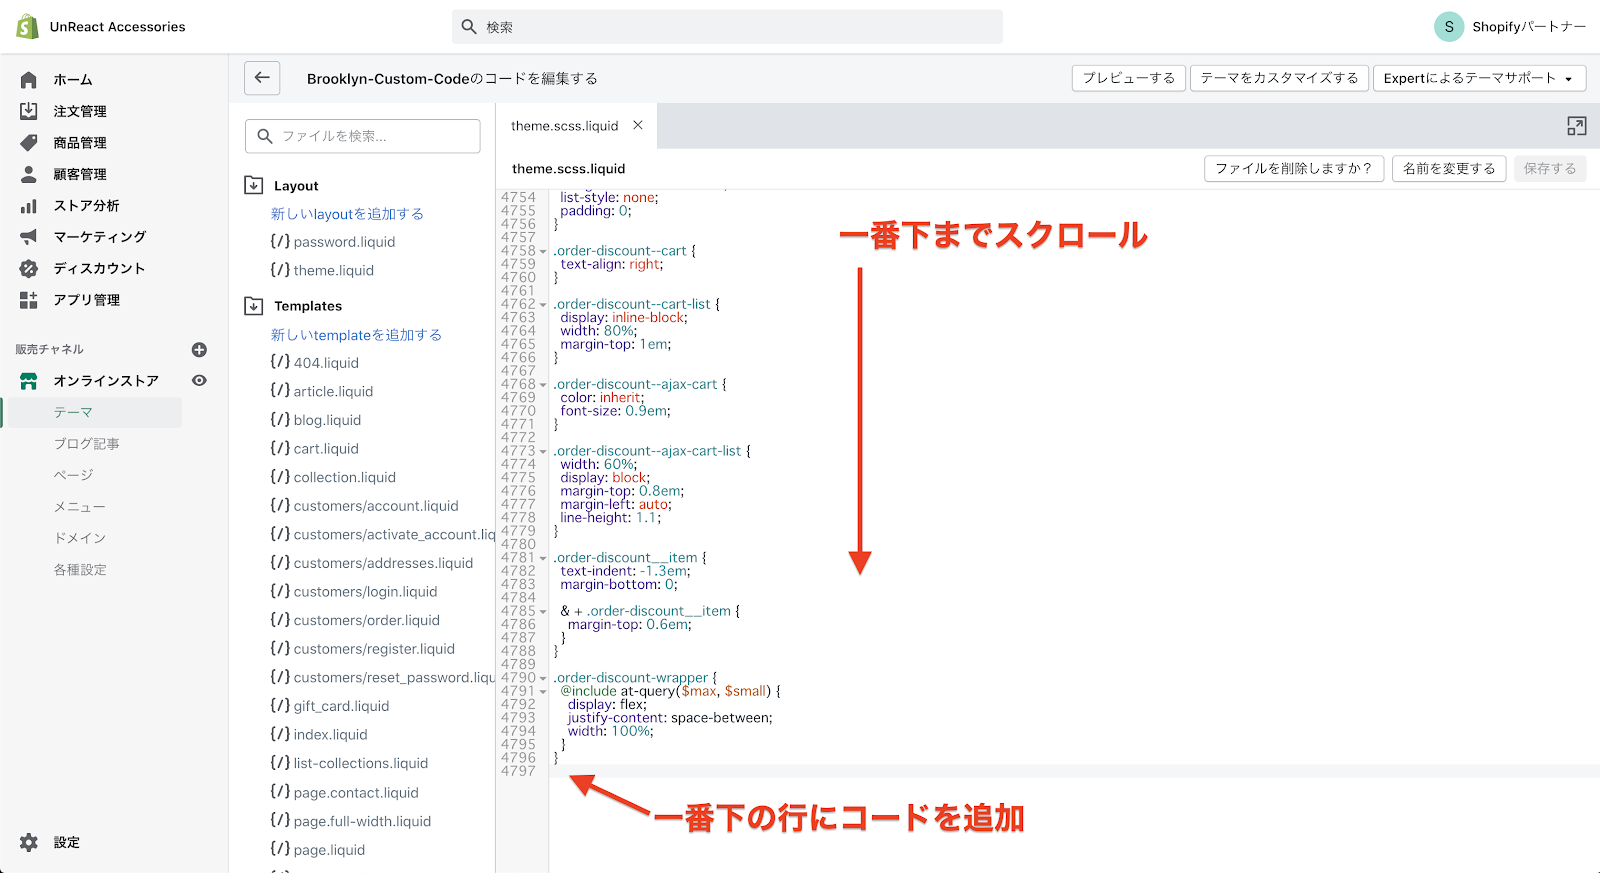Collapse the Layout folder section
The width and height of the screenshot is (1600, 873).
pos(254,185)
